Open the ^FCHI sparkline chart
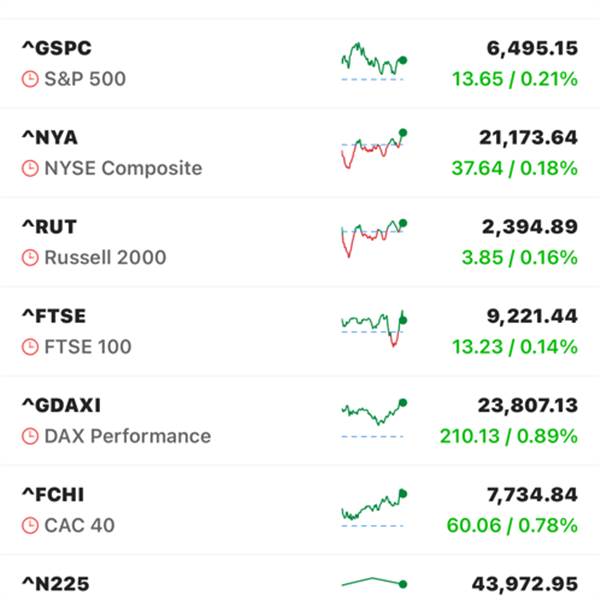This screenshot has height=600, width=600. point(374,508)
